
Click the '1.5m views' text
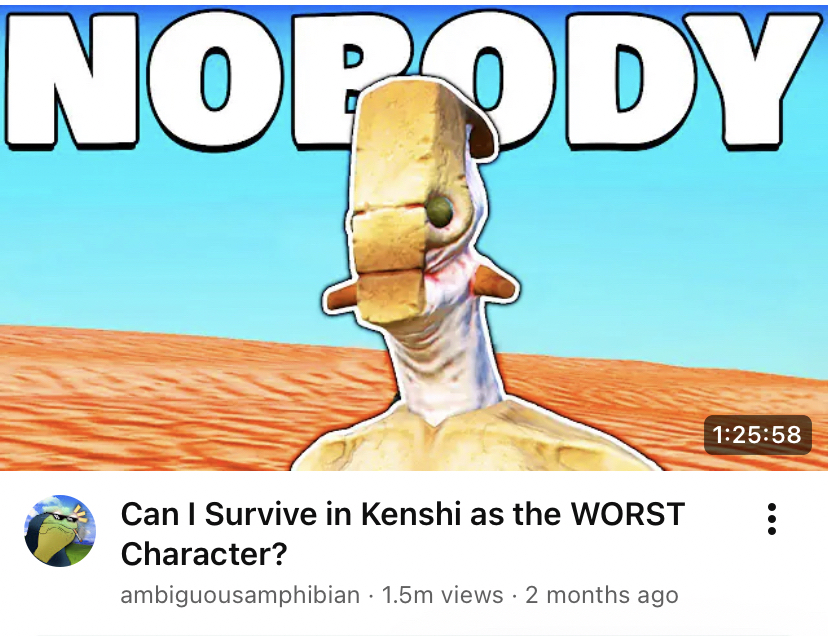coord(442,595)
